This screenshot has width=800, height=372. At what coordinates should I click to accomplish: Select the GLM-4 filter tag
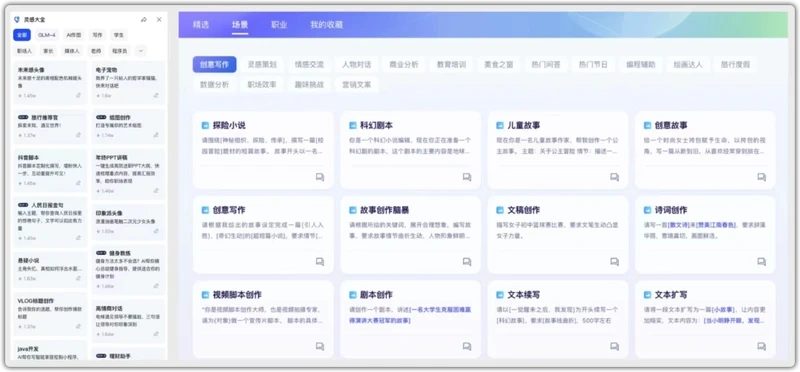tap(47, 35)
